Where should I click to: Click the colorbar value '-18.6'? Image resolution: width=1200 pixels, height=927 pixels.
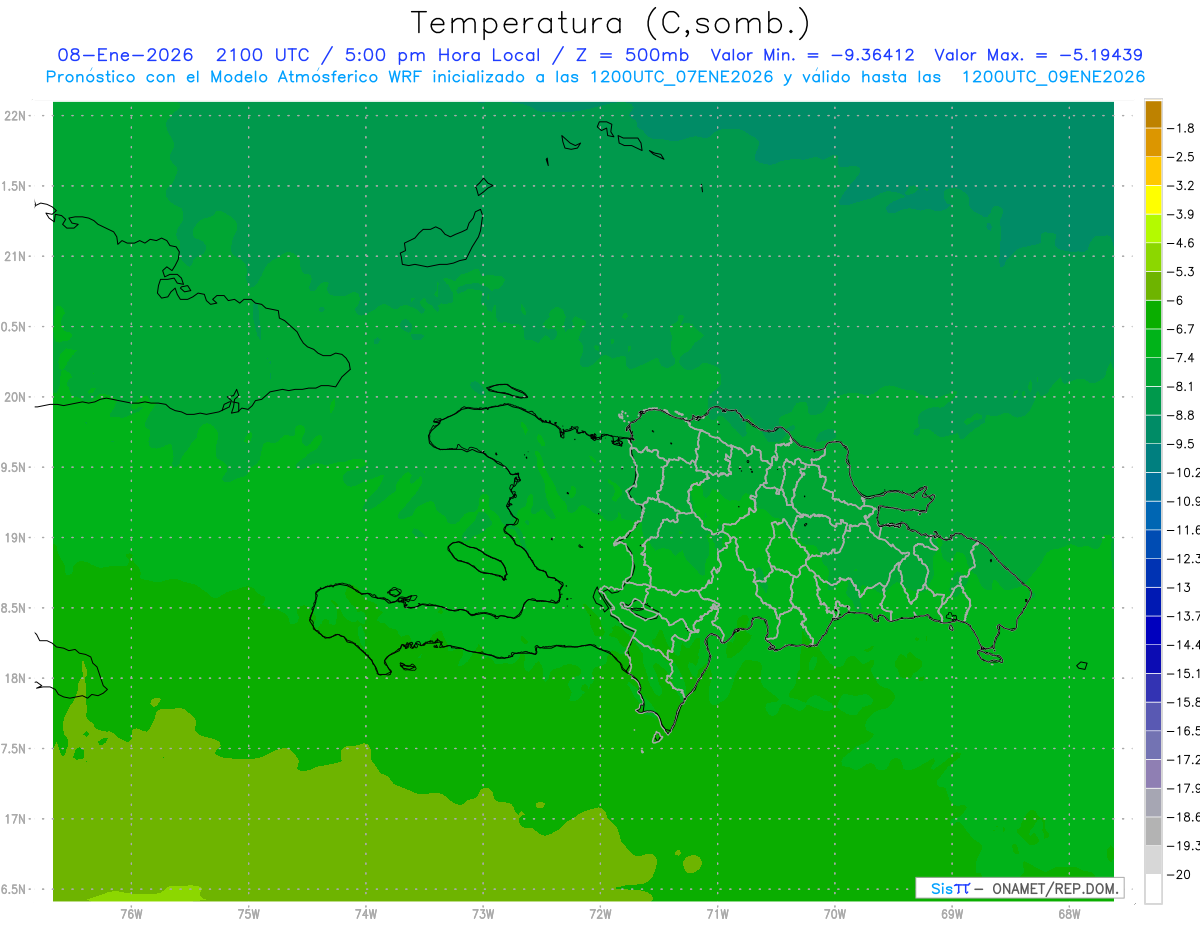[x=1184, y=818]
